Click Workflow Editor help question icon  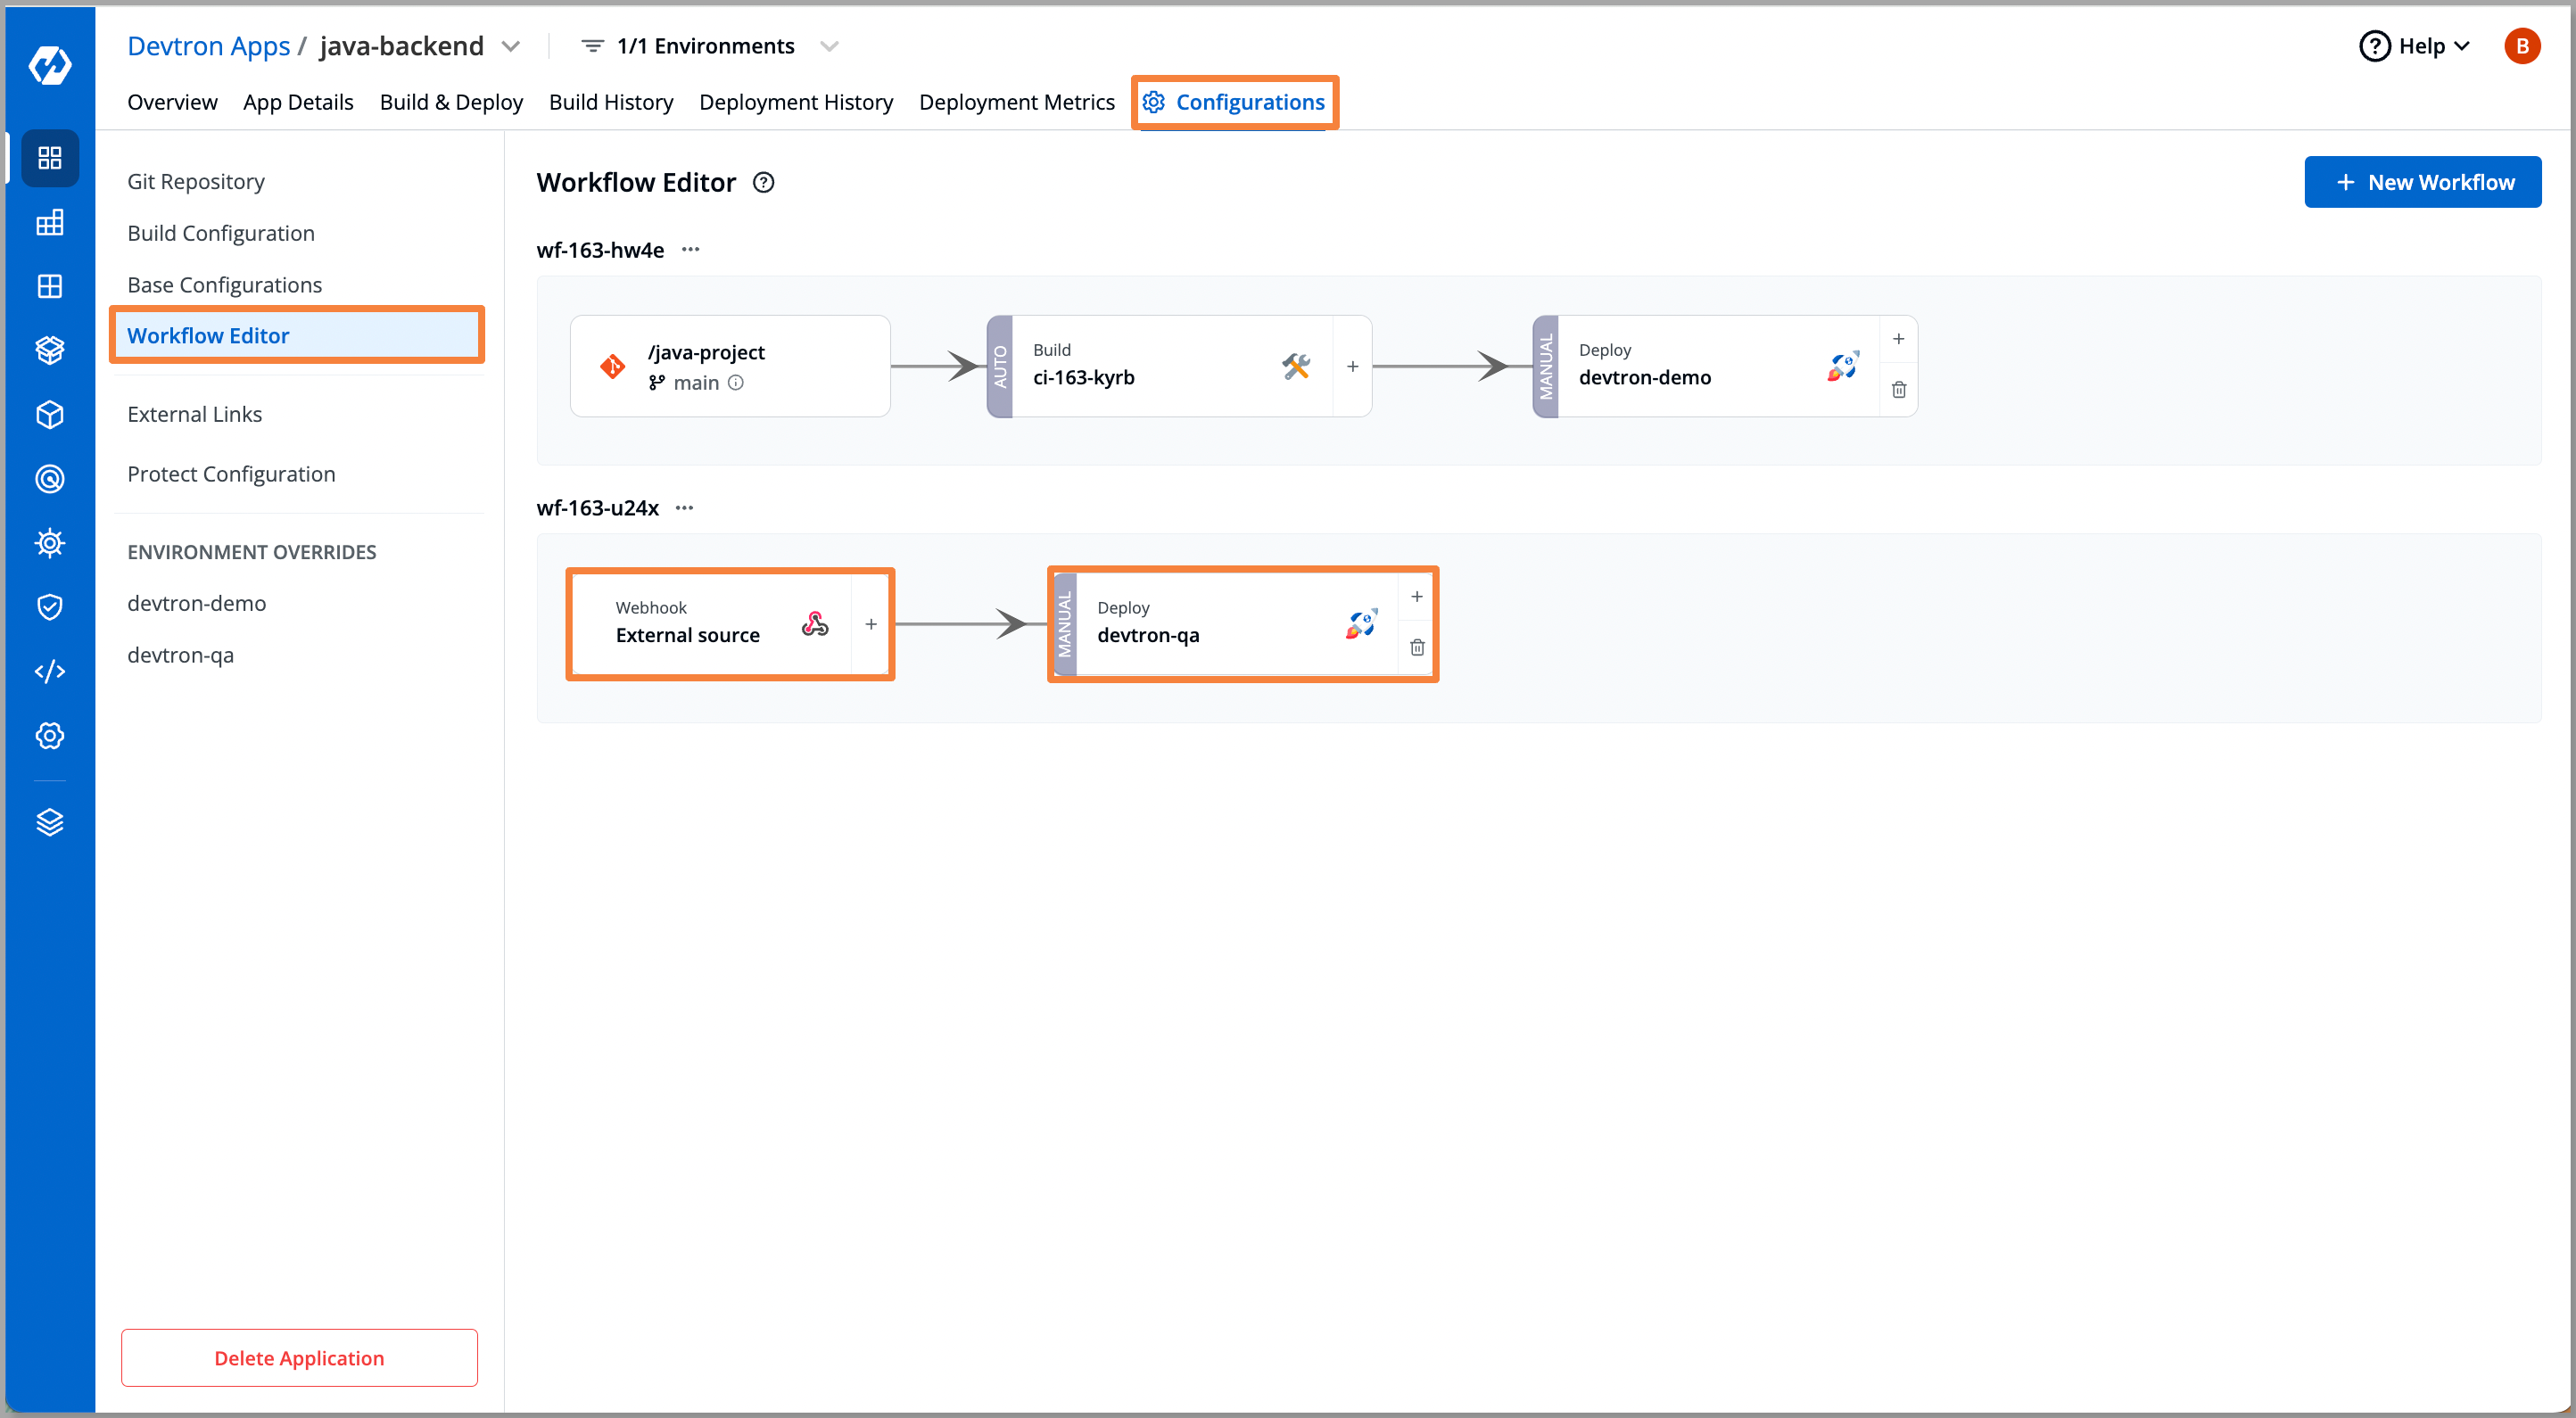tap(764, 182)
